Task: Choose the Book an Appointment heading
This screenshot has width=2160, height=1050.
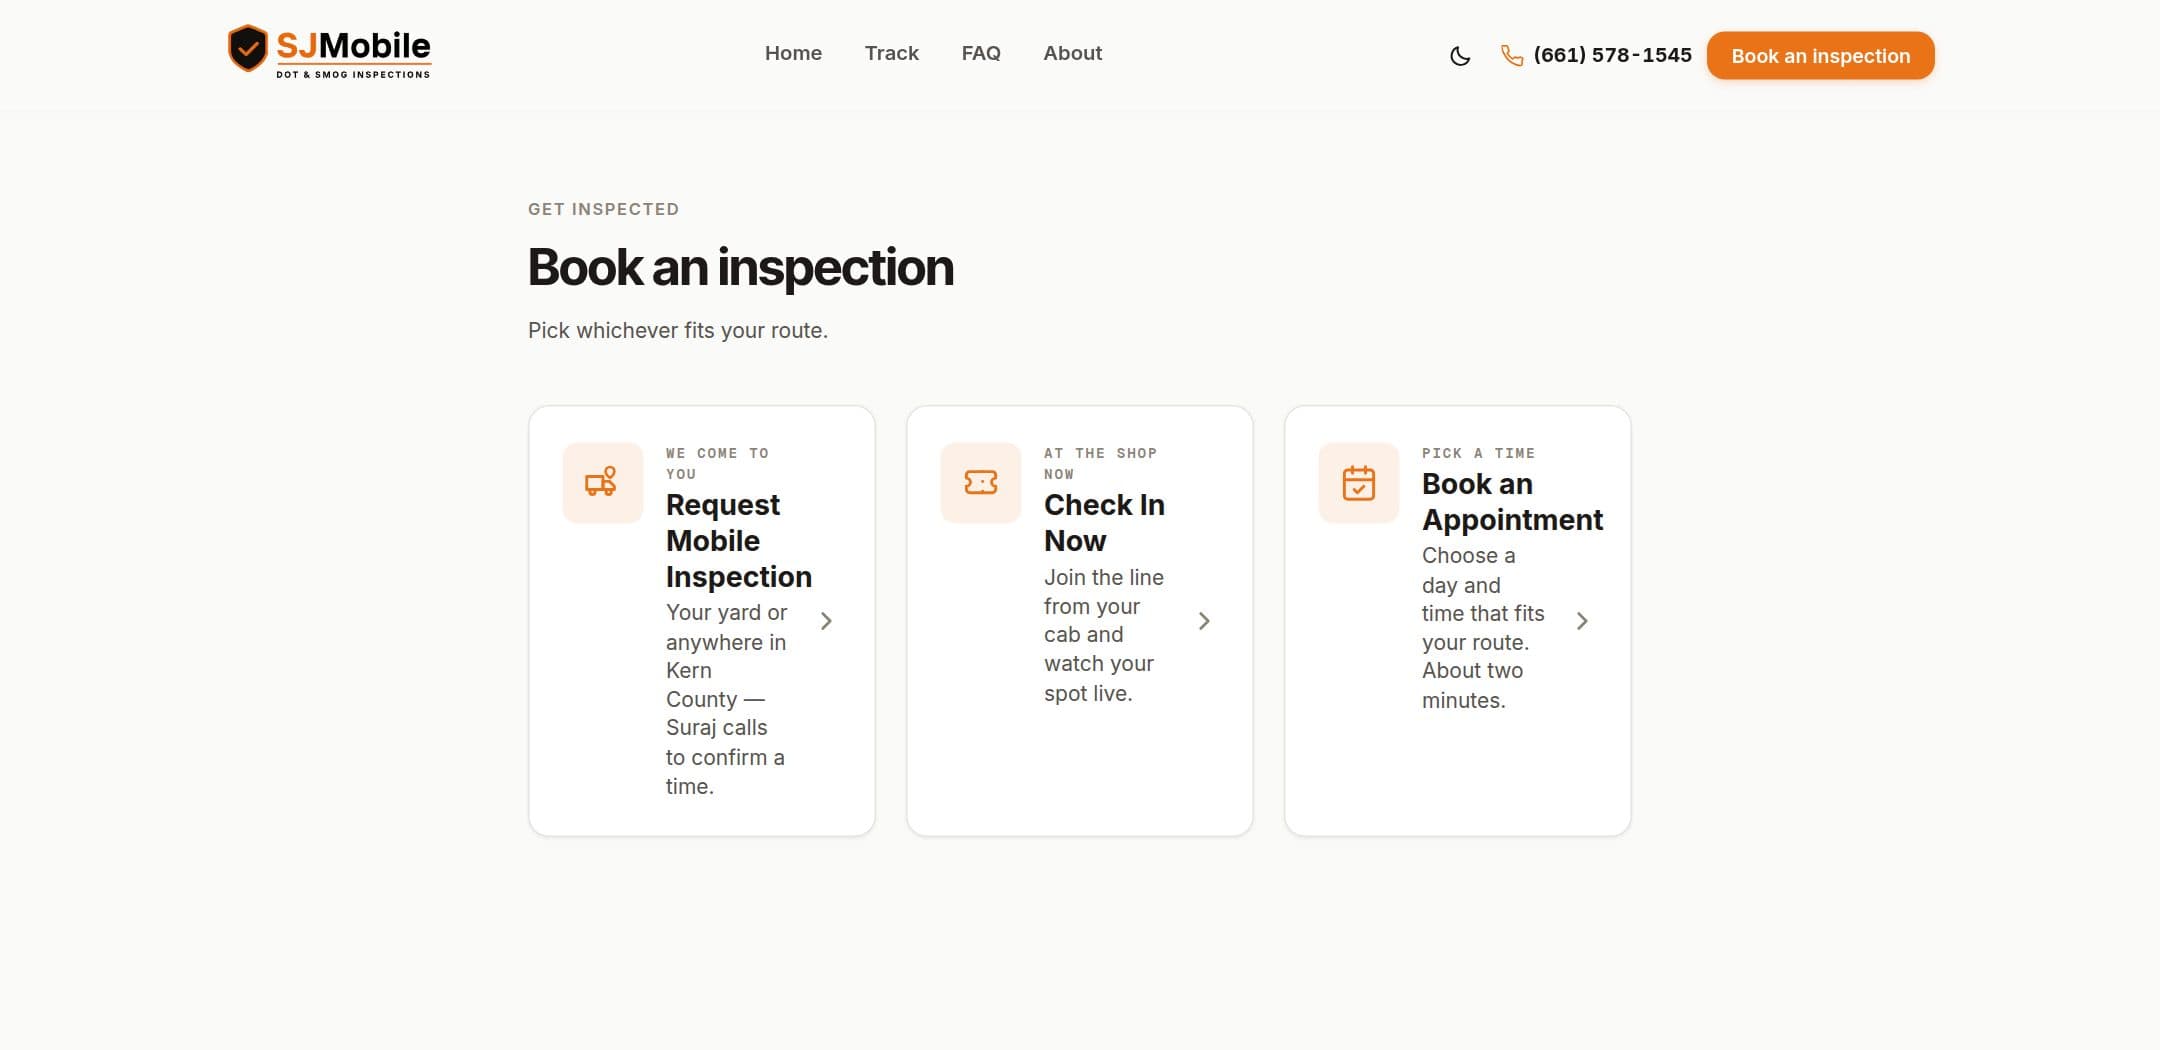Action: (x=1512, y=502)
